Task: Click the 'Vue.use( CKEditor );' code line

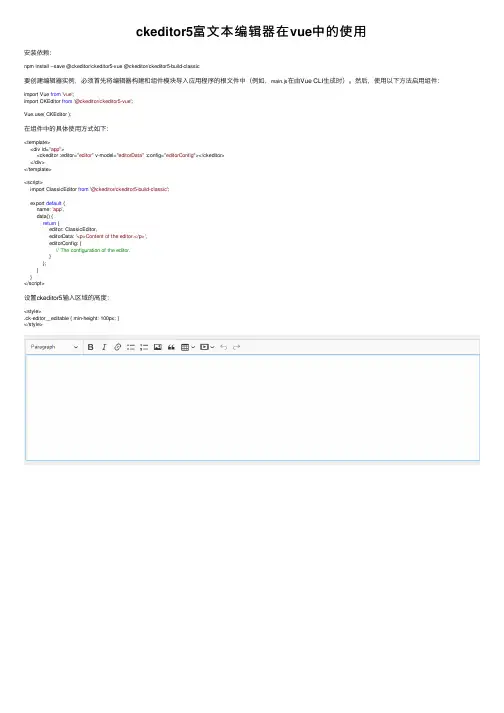Action: [x=47, y=114]
